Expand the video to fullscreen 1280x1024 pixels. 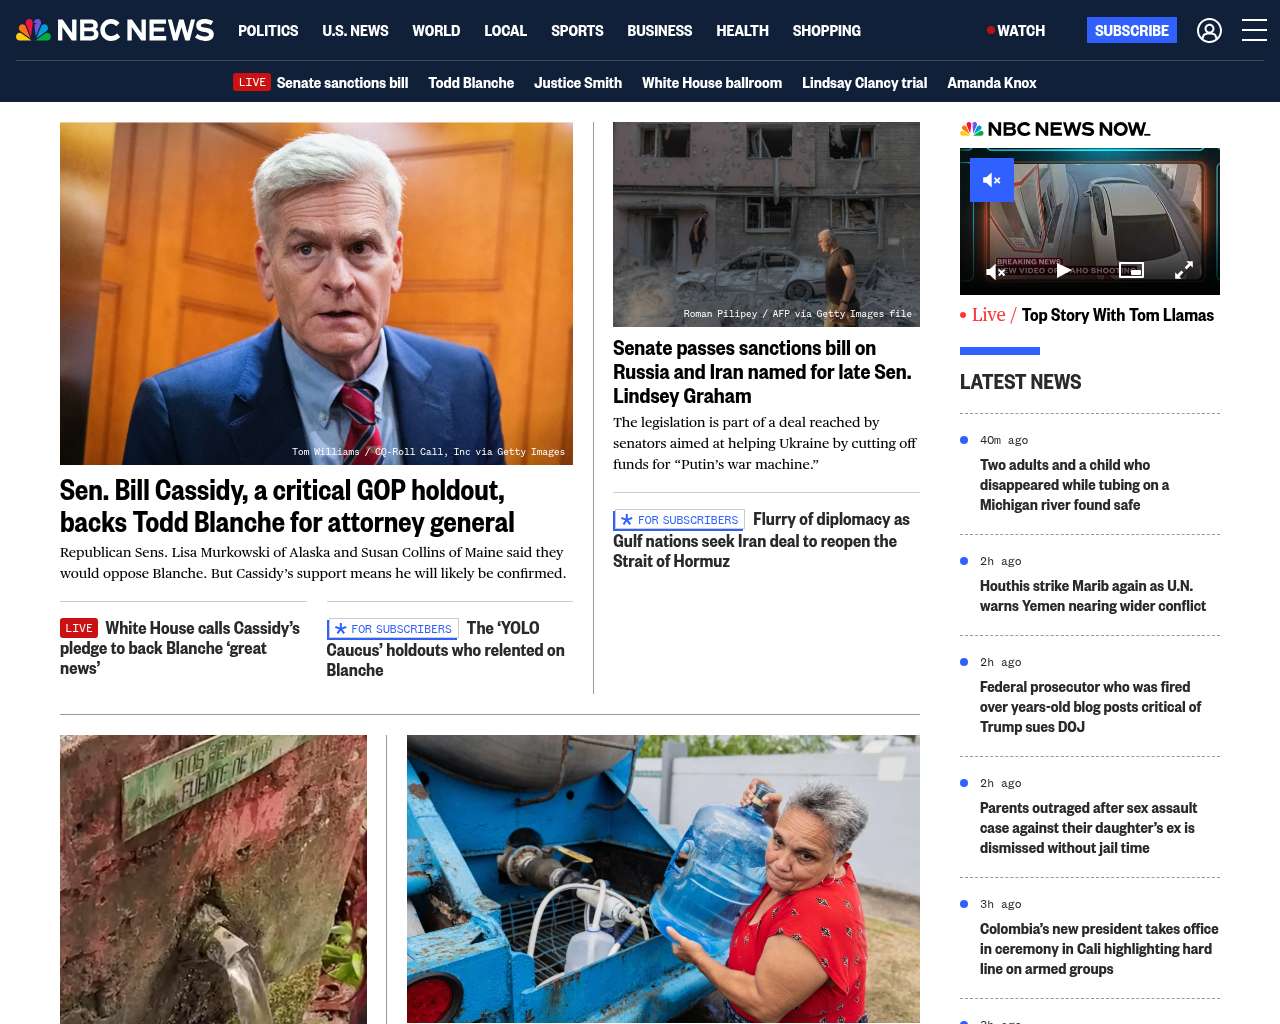pyautogui.click(x=1184, y=270)
